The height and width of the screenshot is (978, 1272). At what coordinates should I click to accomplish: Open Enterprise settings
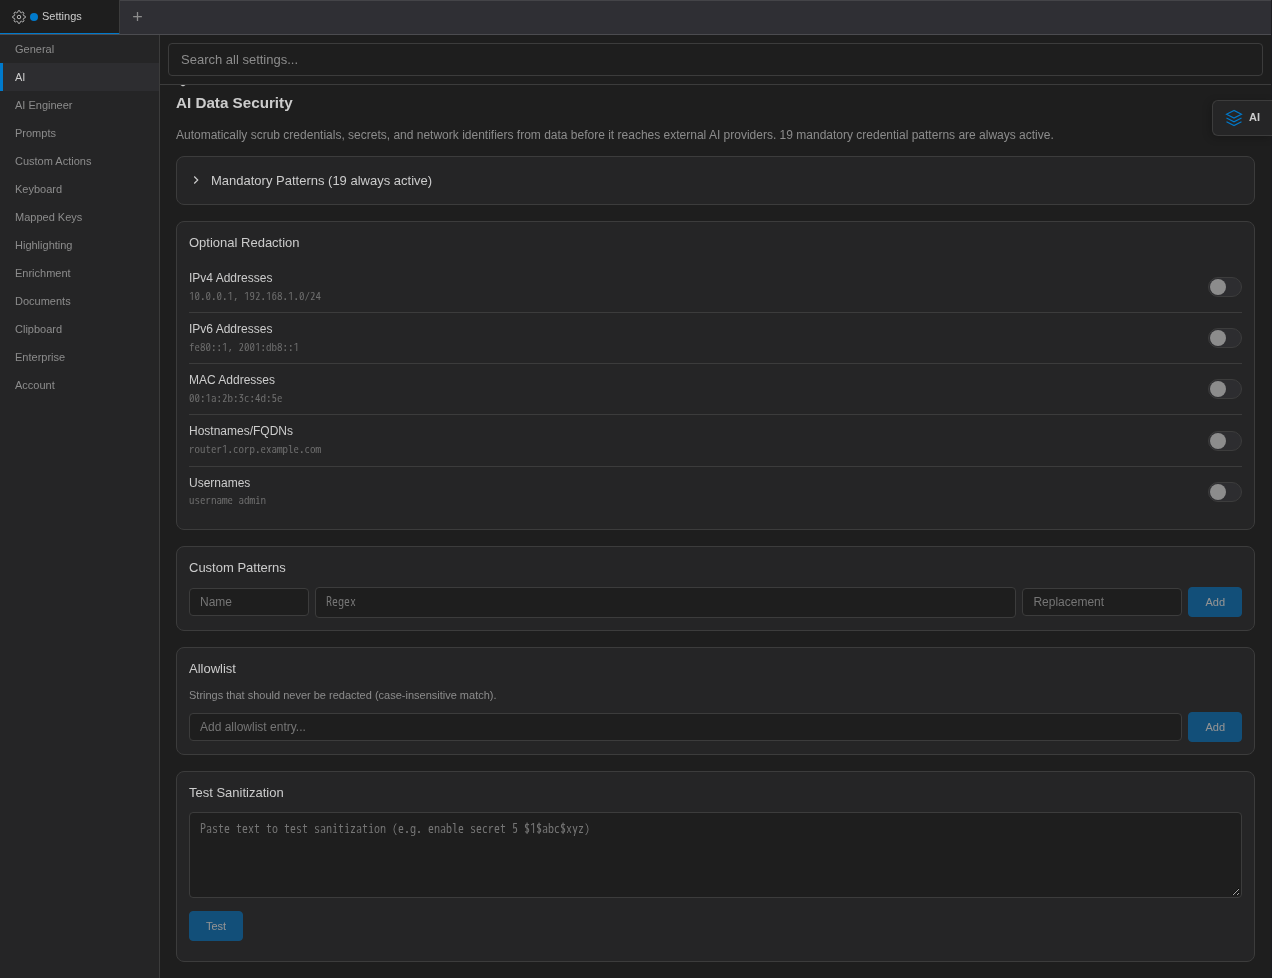79,357
